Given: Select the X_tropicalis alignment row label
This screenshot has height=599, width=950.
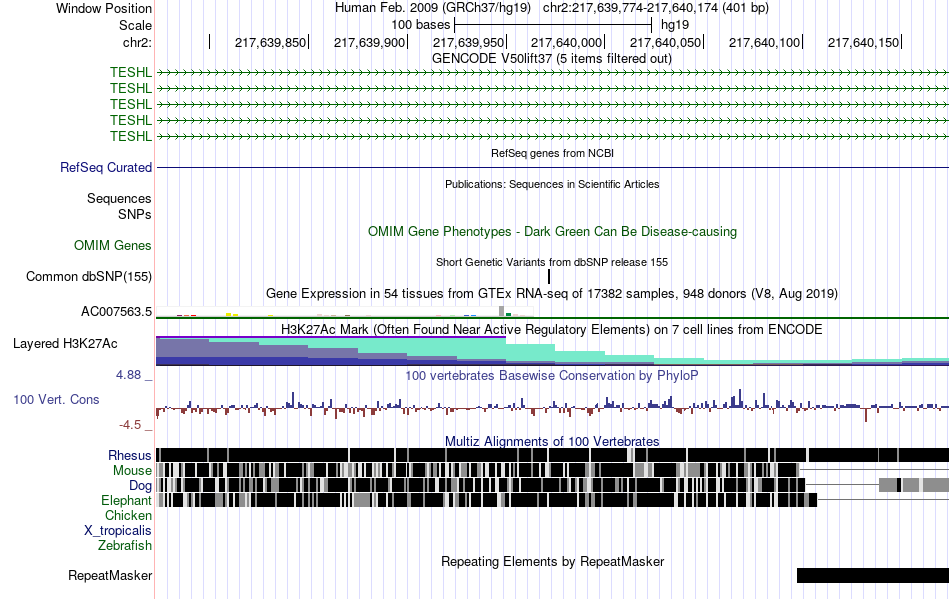Looking at the screenshot, I should [118, 531].
